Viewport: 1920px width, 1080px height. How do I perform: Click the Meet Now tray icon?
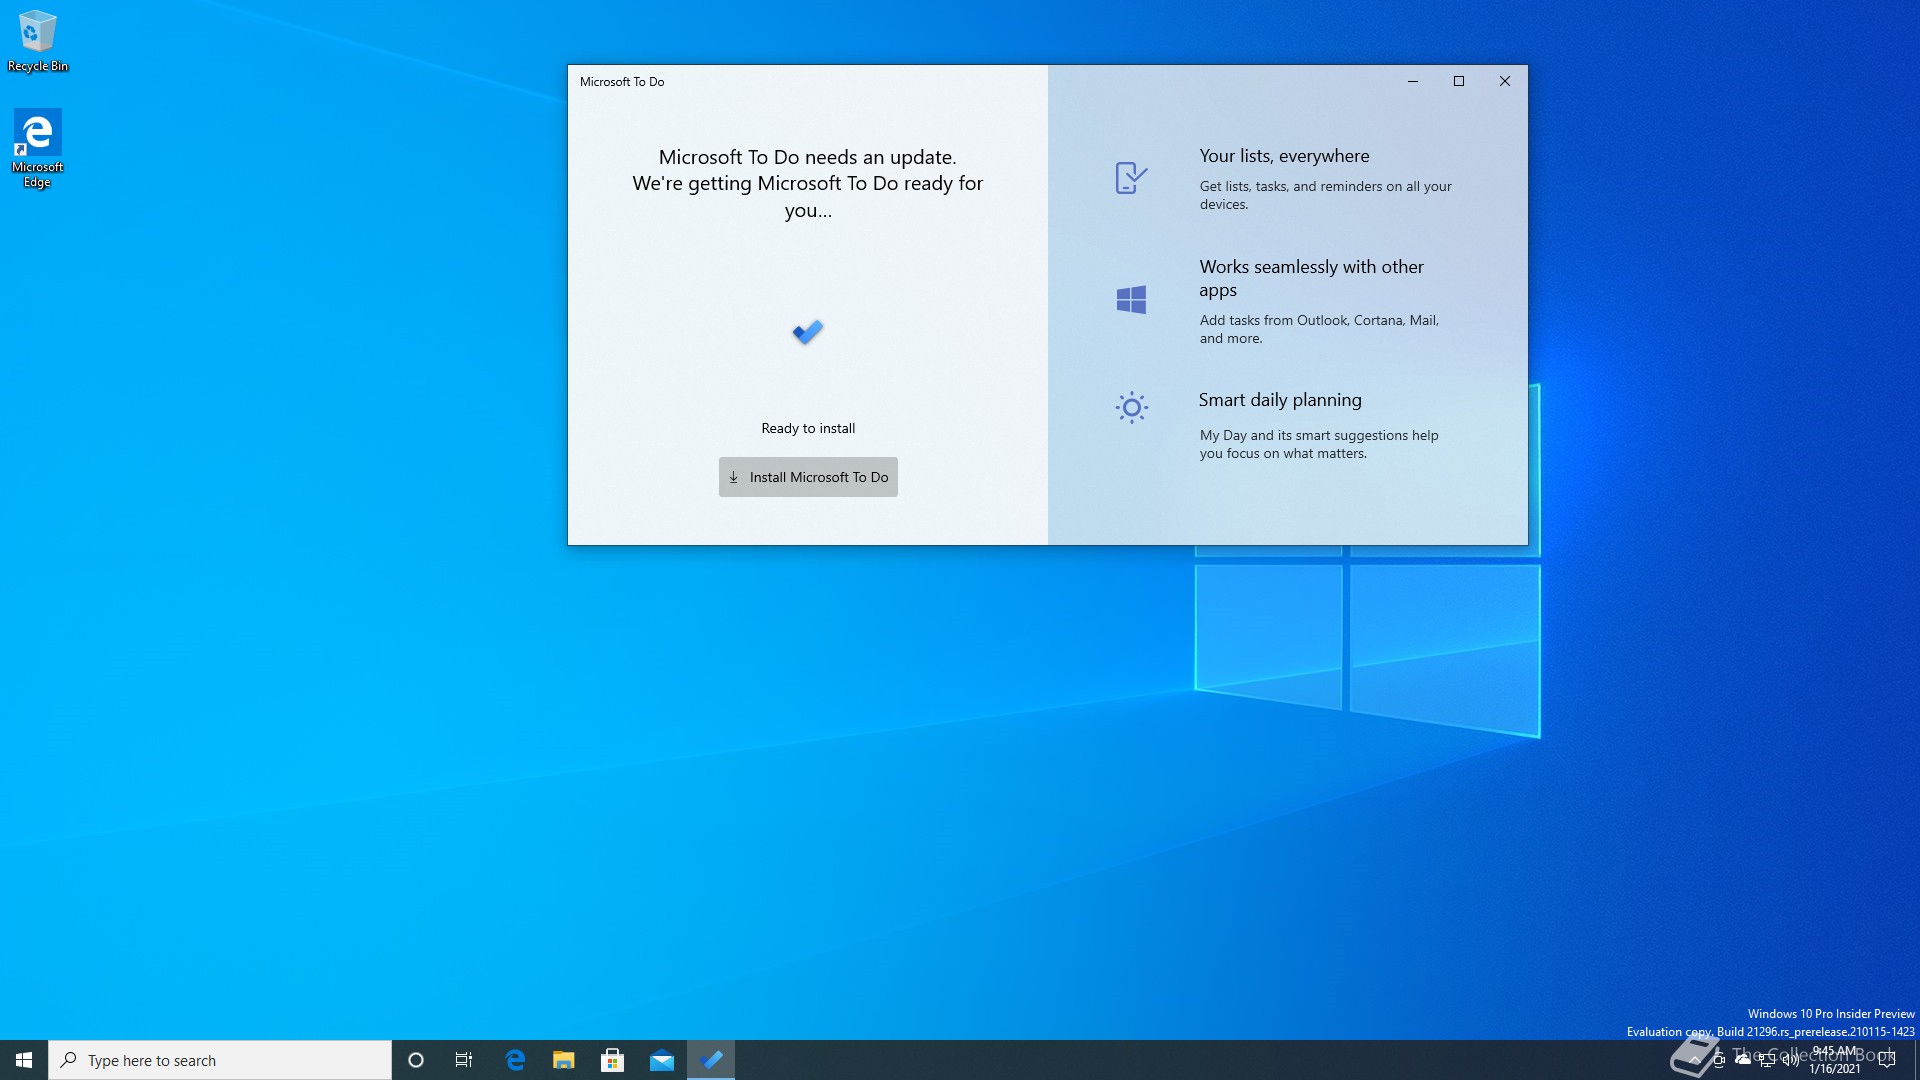pyautogui.click(x=1719, y=1060)
